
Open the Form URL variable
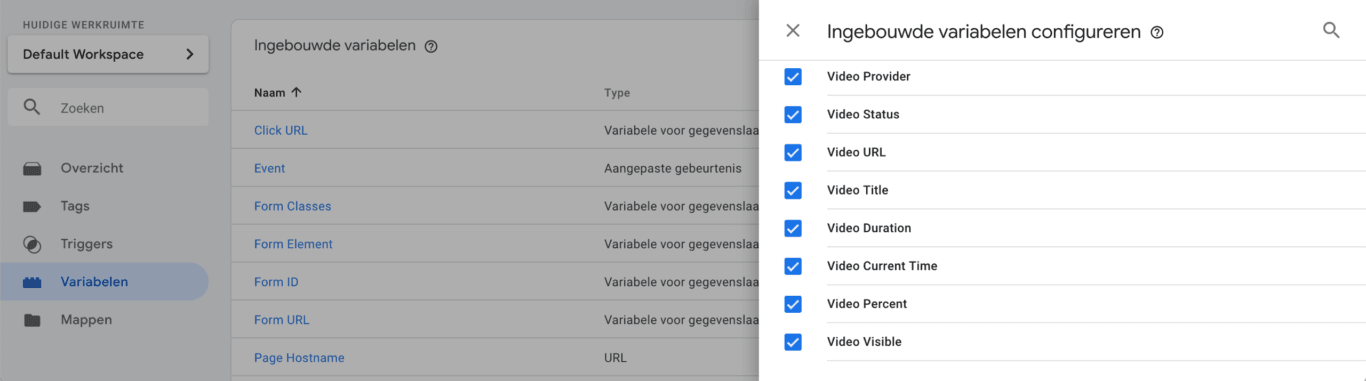click(x=281, y=320)
